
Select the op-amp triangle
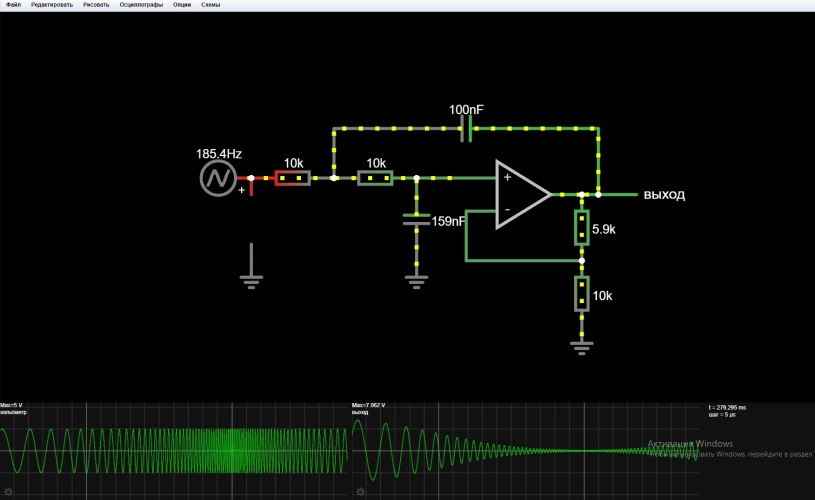point(522,194)
